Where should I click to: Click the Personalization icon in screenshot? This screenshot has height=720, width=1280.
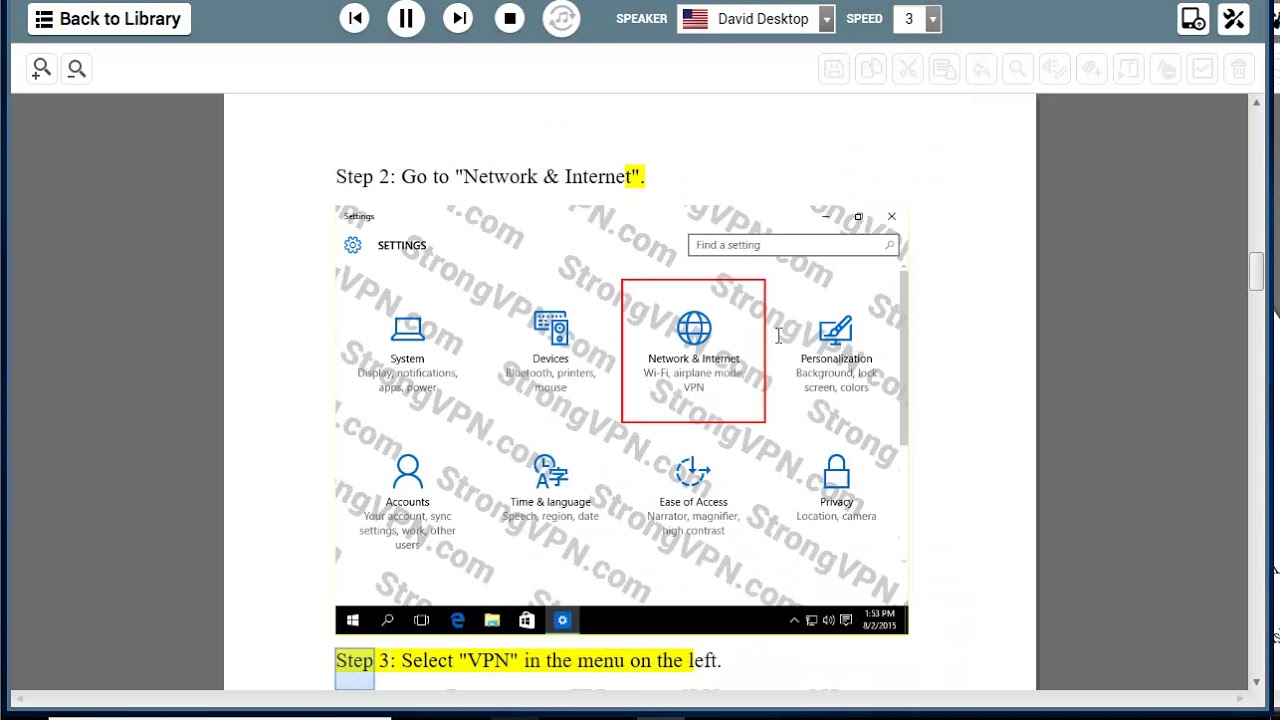coord(836,330)
